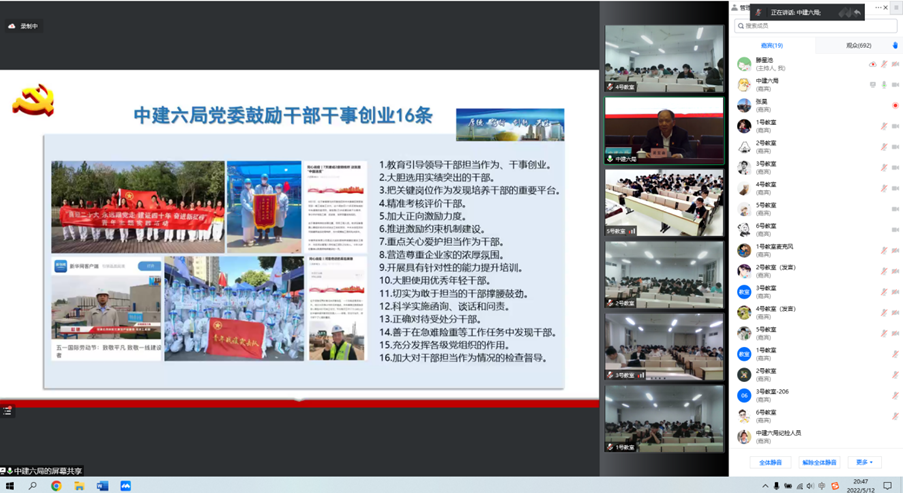Click the avatar of participant 张昊
The image size is (903, 493).
744,105
